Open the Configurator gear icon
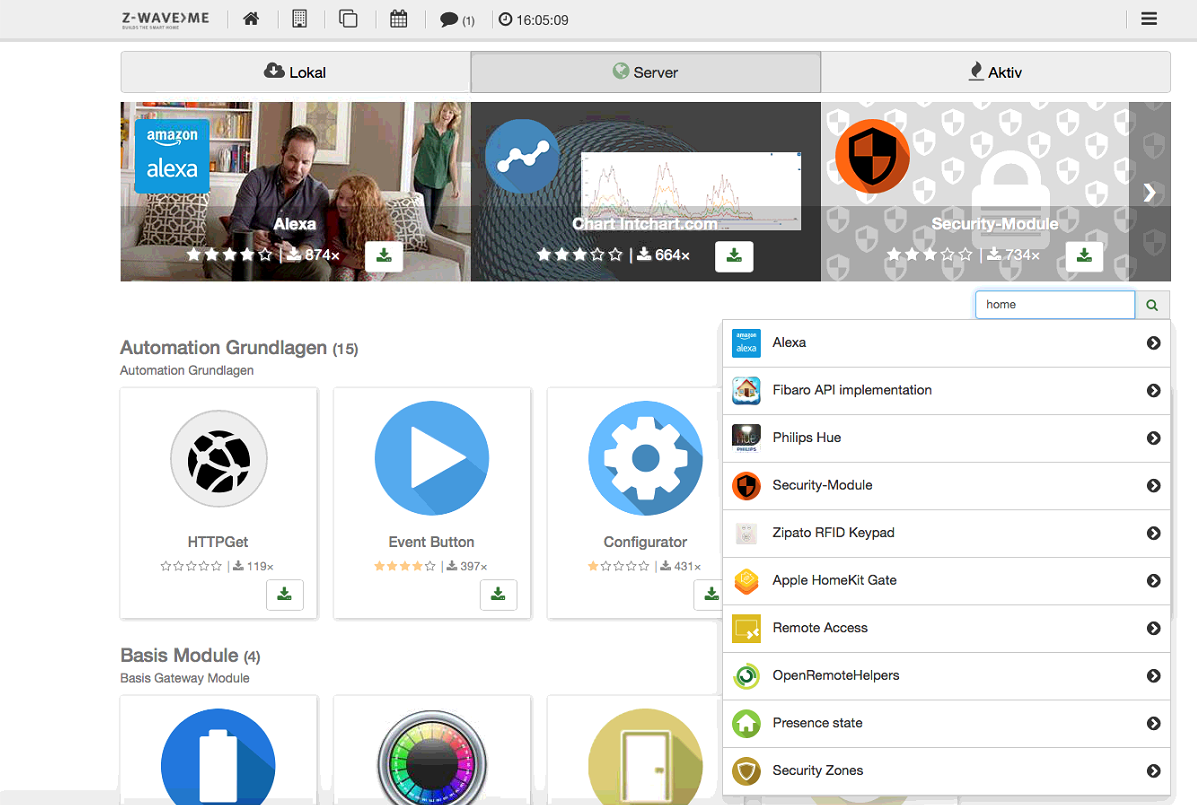The image size is (1197, 805). 646,458
